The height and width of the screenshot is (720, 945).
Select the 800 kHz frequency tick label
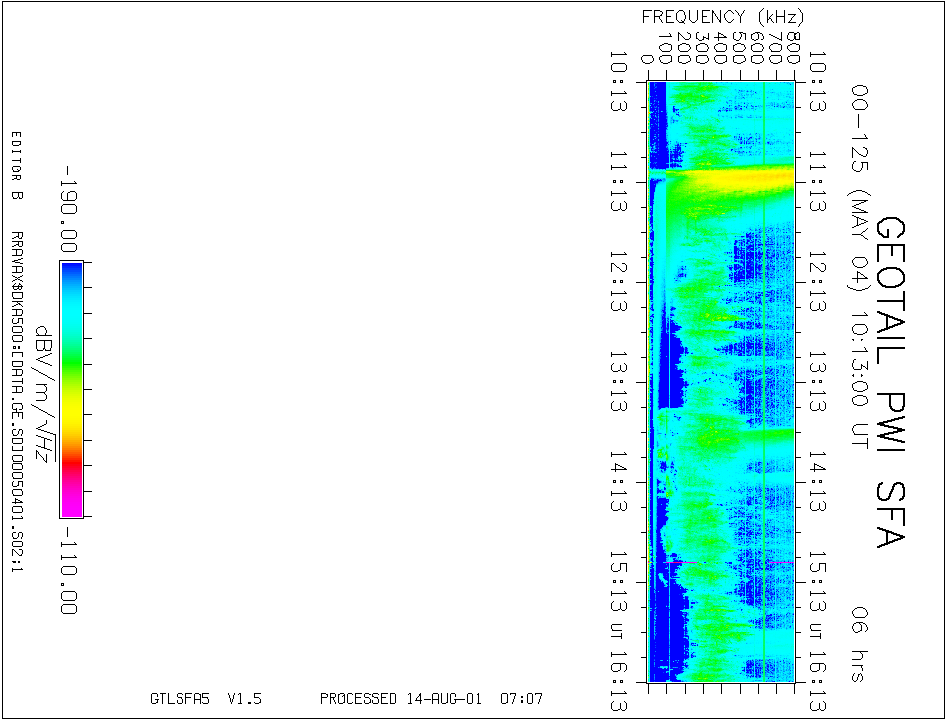(x=792, y=46)
